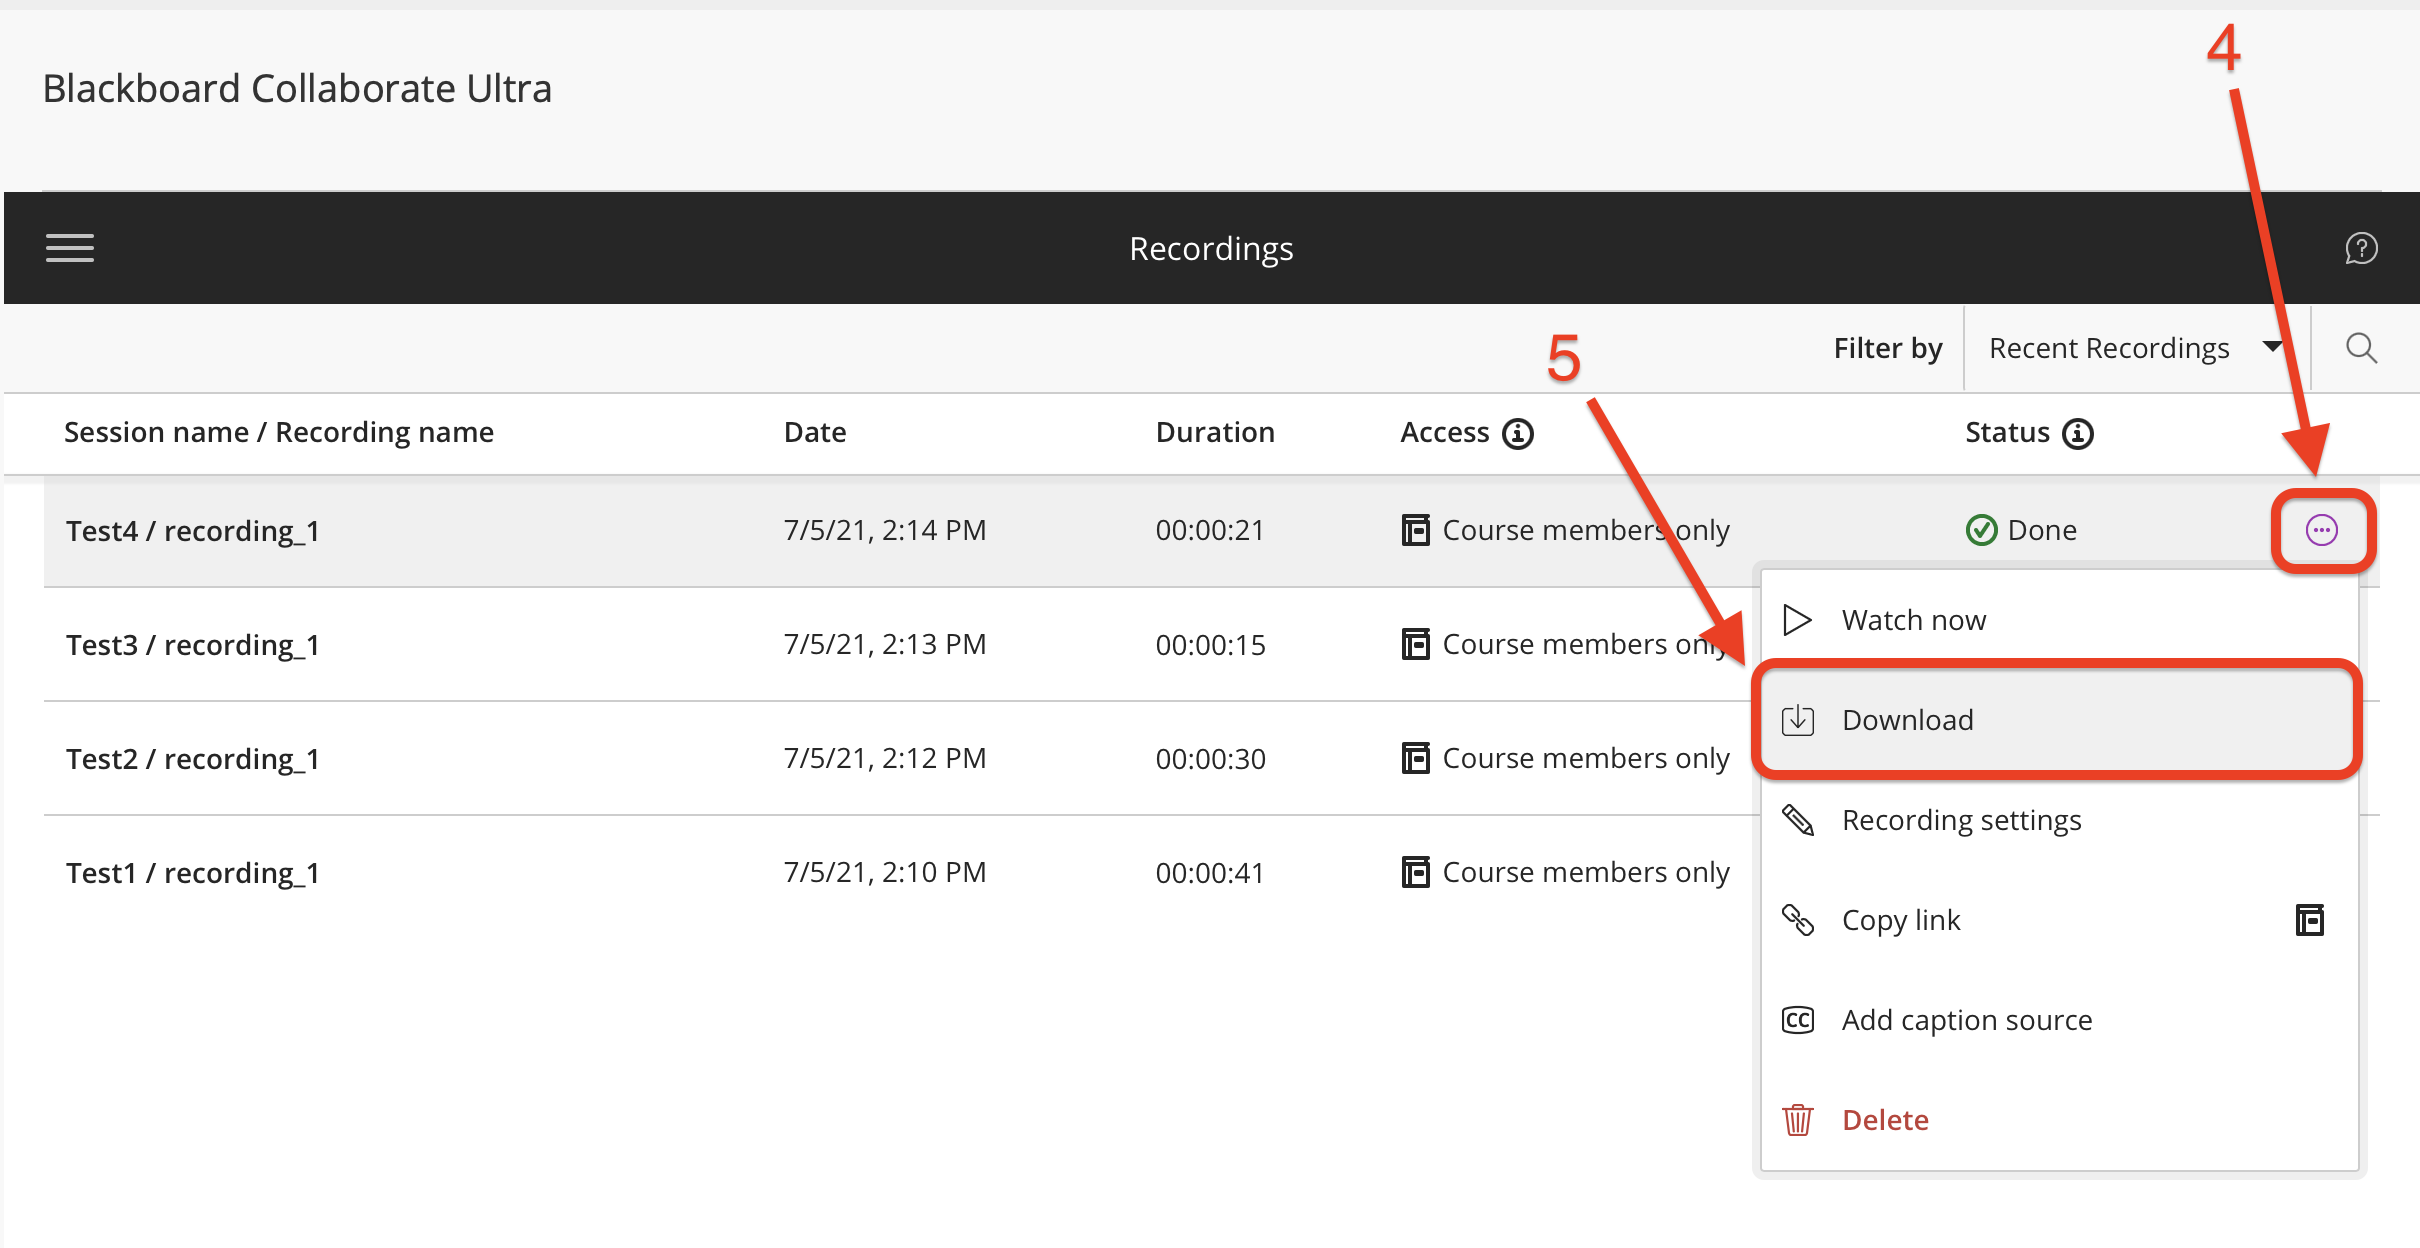Click the chain link icon
Viewport: 2420px width, 1248px height.
pyautogui.click(x=1797, y=920)
